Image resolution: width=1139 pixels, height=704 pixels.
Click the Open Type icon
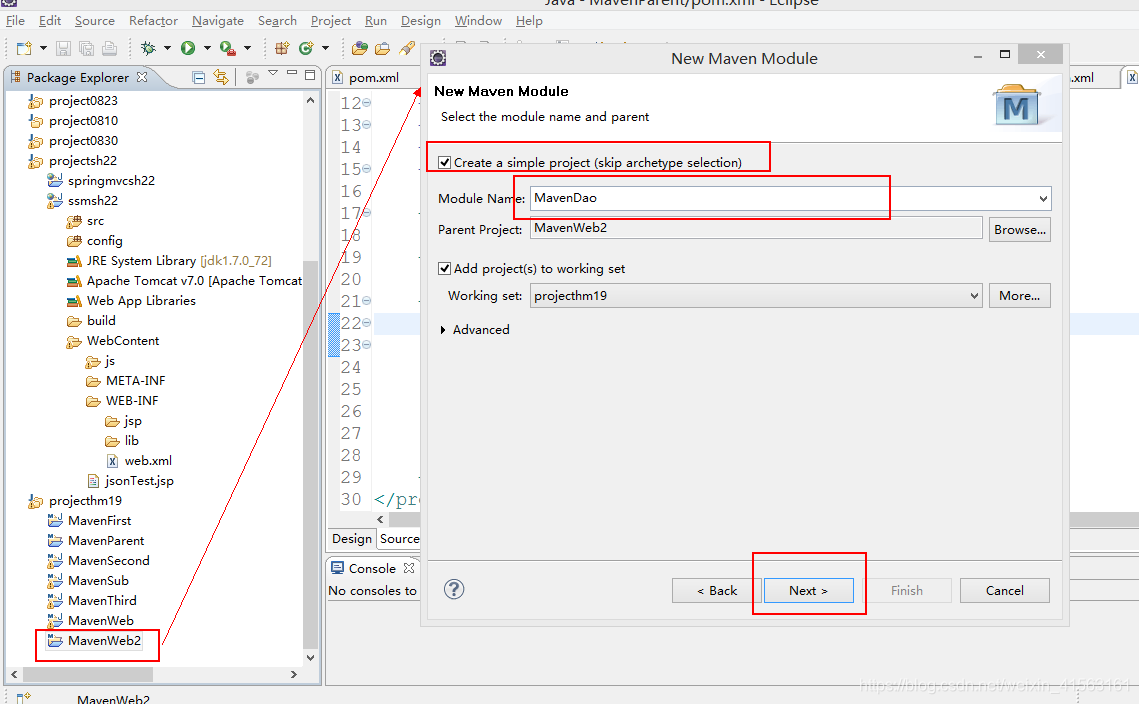pos(359,48)
